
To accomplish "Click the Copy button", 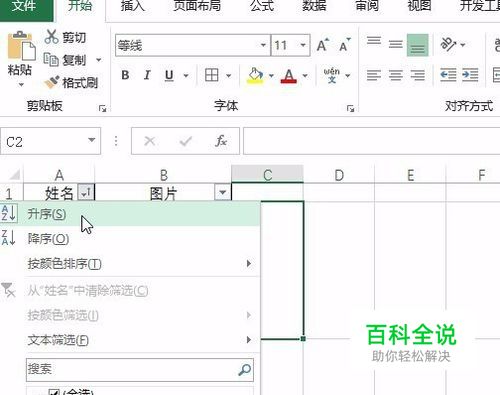I will (65, 60).
